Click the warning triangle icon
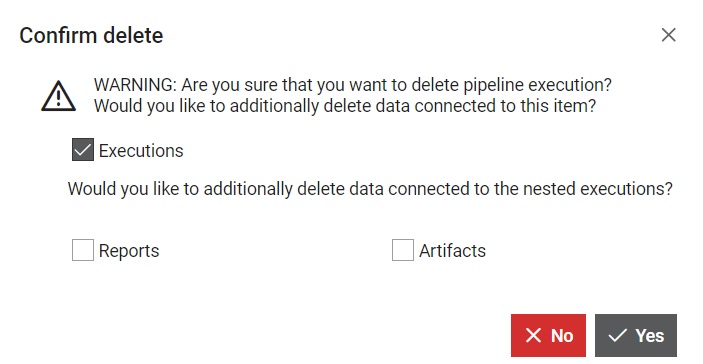Screen dimensions: 703x364 [58, 96]
